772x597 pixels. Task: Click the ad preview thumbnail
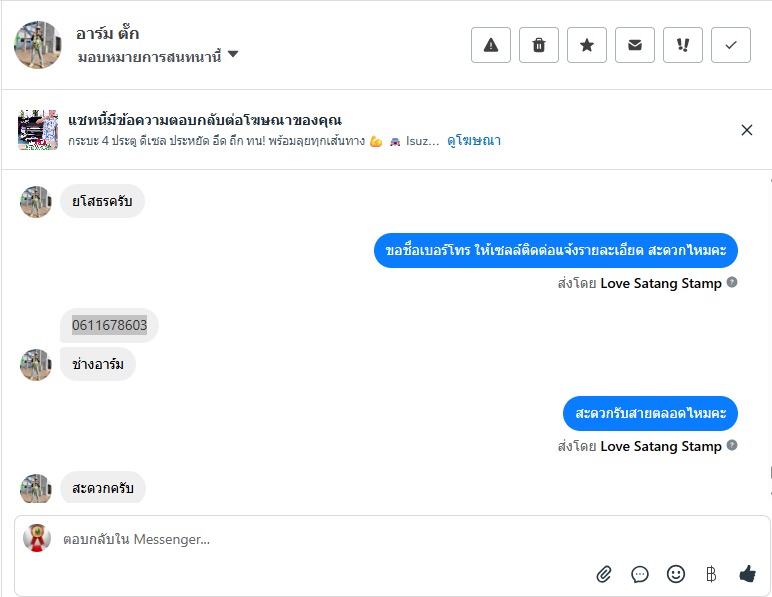[x=38, y=130]
